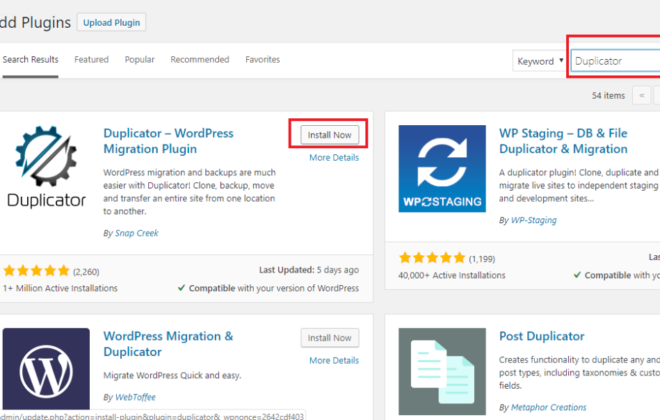This screenshot has height=420, width=660.
Task: Click the 54 items count text
Action: [x=608, y=96]
